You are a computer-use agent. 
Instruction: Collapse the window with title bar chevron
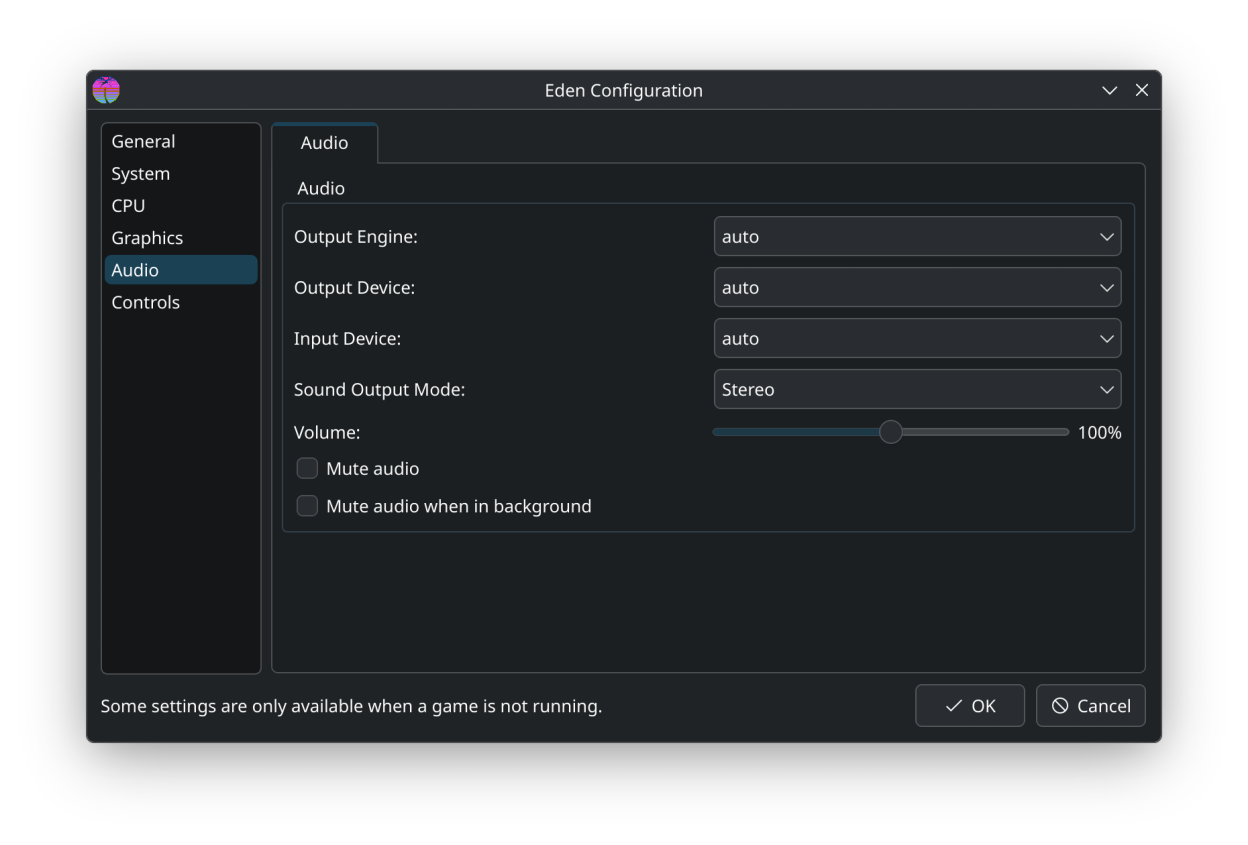click(x=1109, y=90)
